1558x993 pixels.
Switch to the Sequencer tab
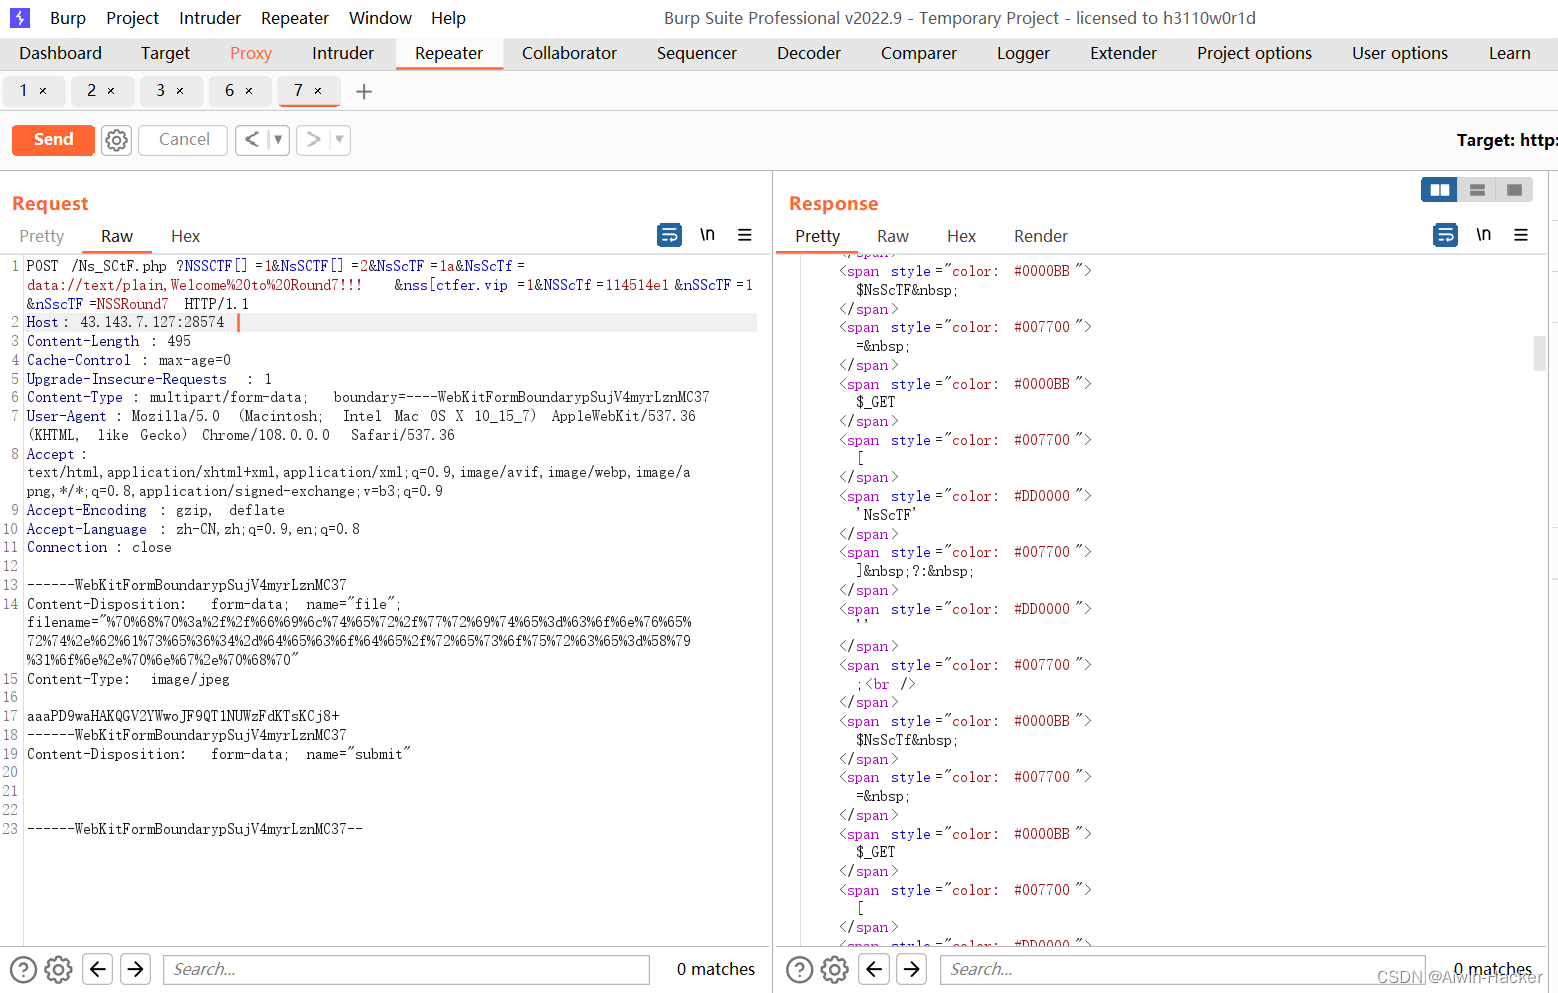coord(697,53)
